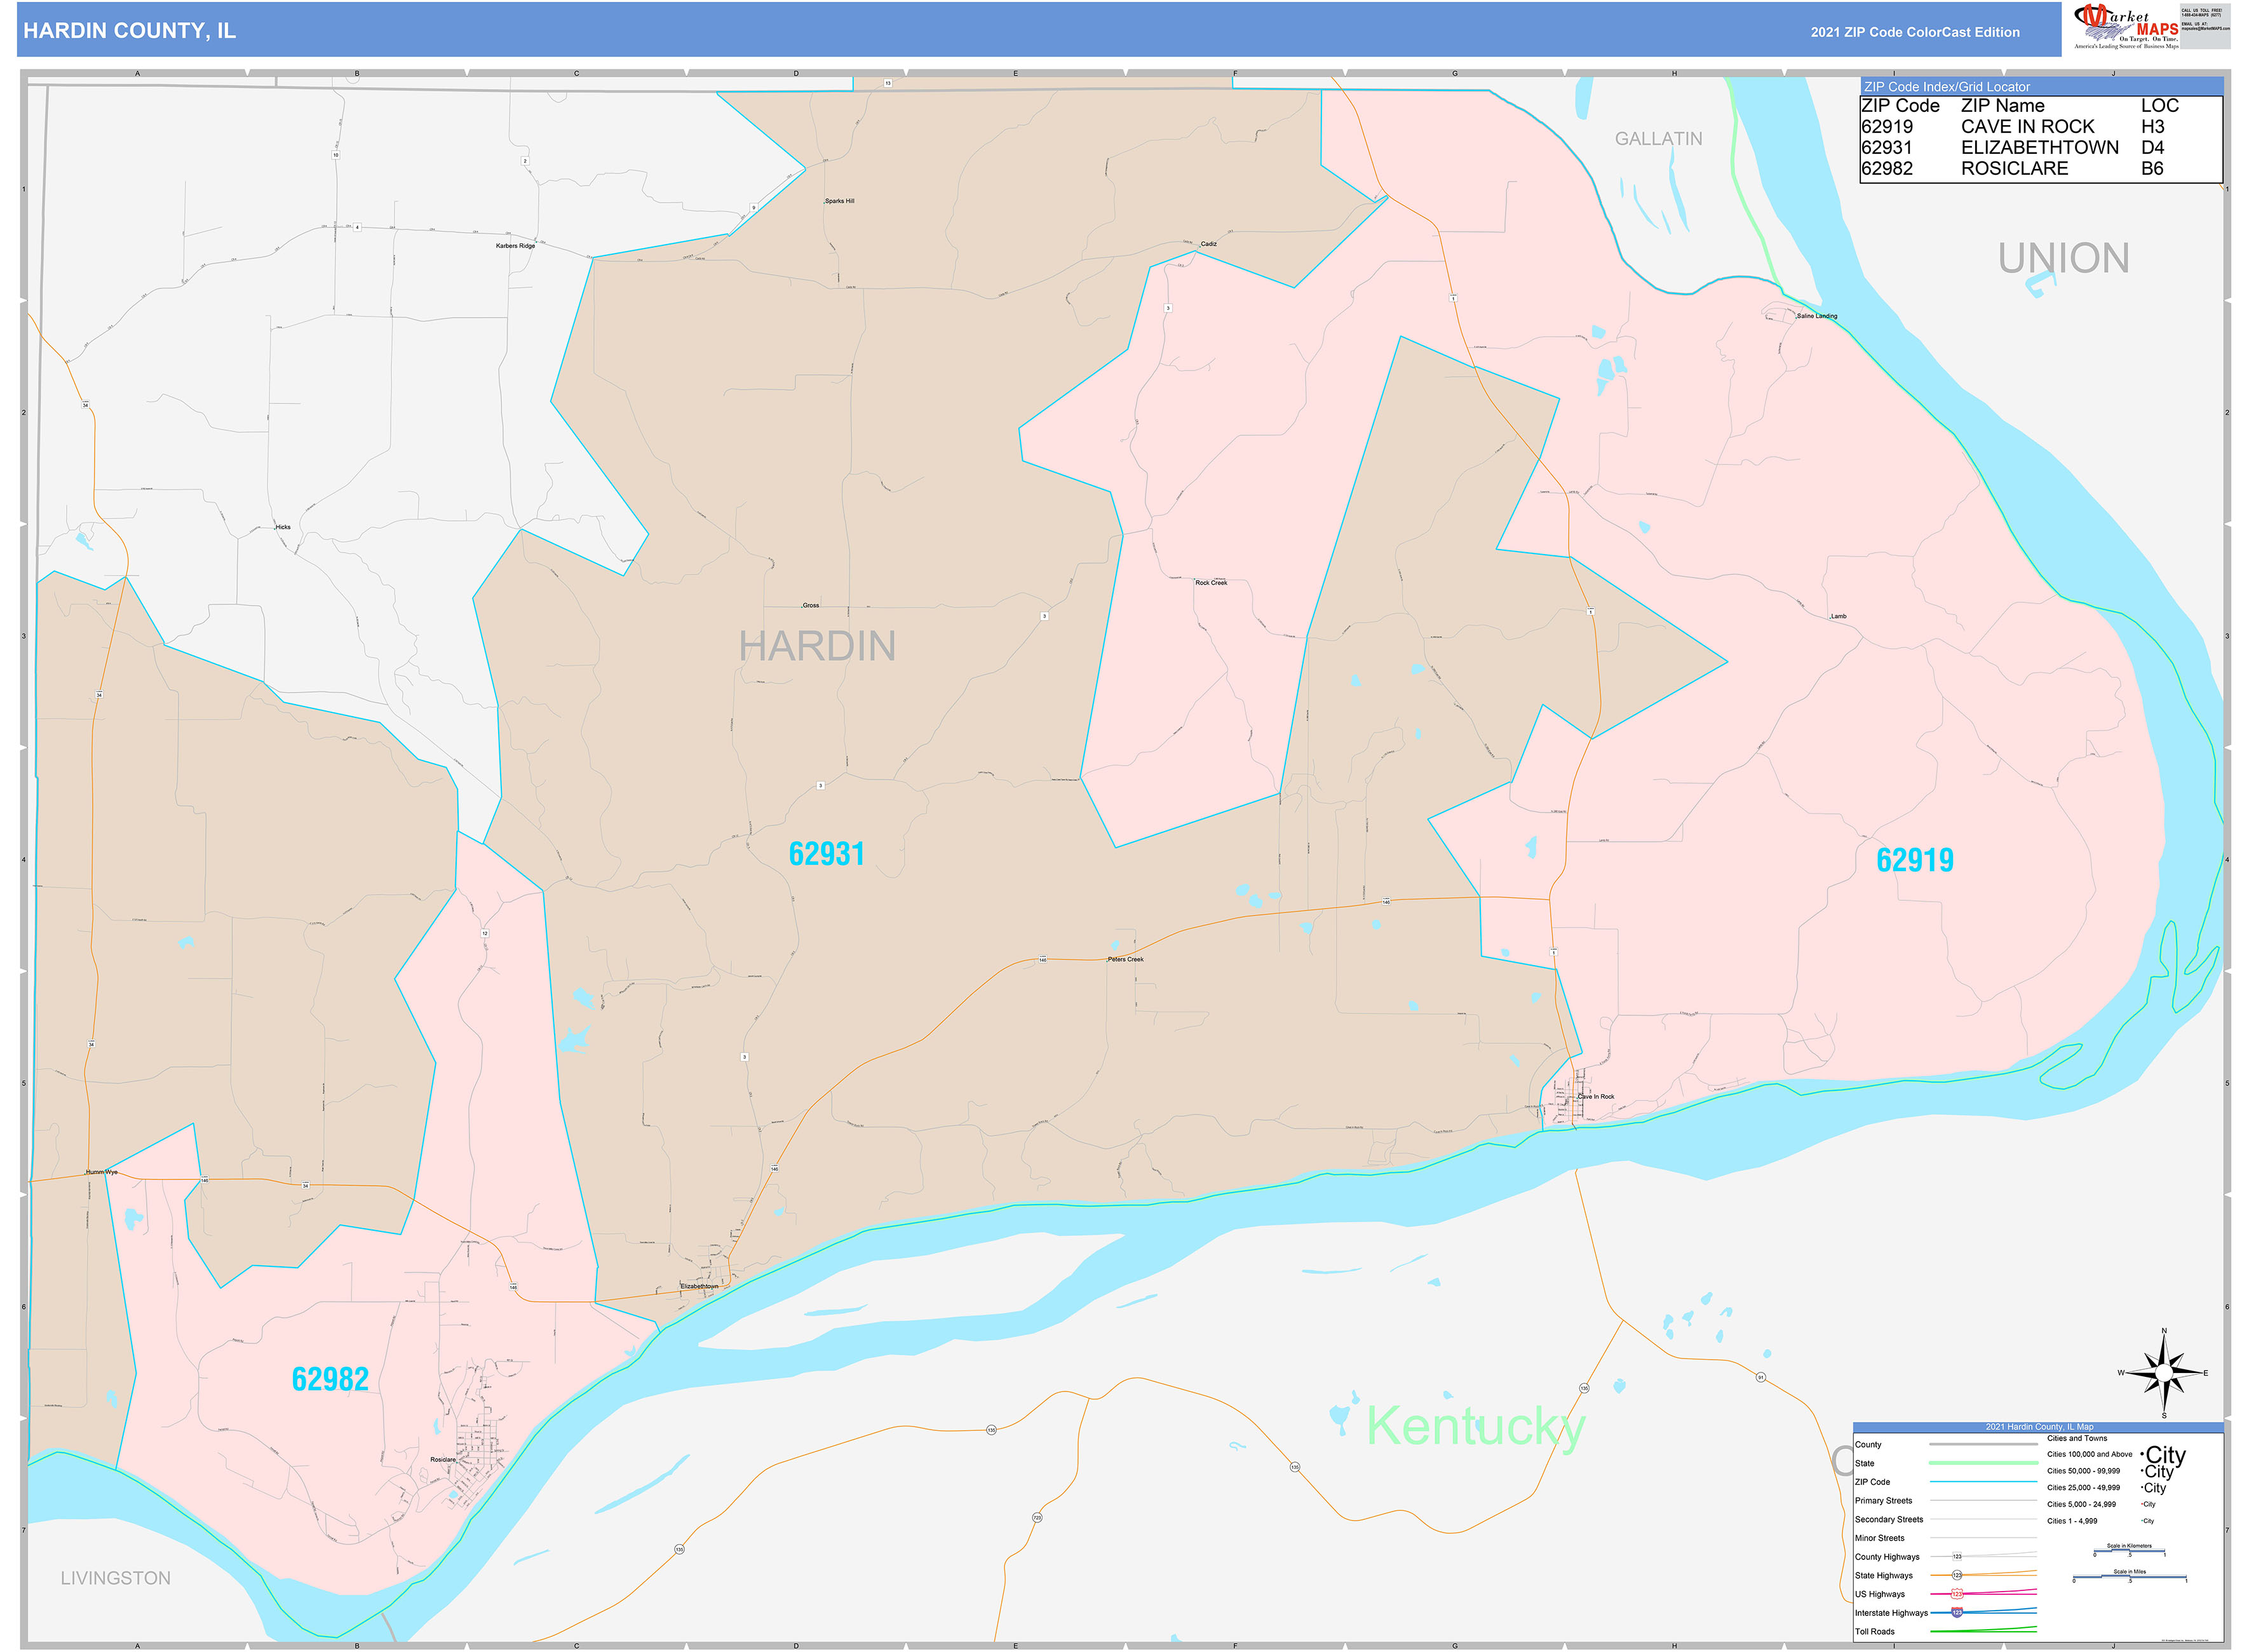The height and width of the screenshot is (1652, 2242).
Task: Click the ZIP Code Index/Grid Locator header
Action: (1946, 87)
